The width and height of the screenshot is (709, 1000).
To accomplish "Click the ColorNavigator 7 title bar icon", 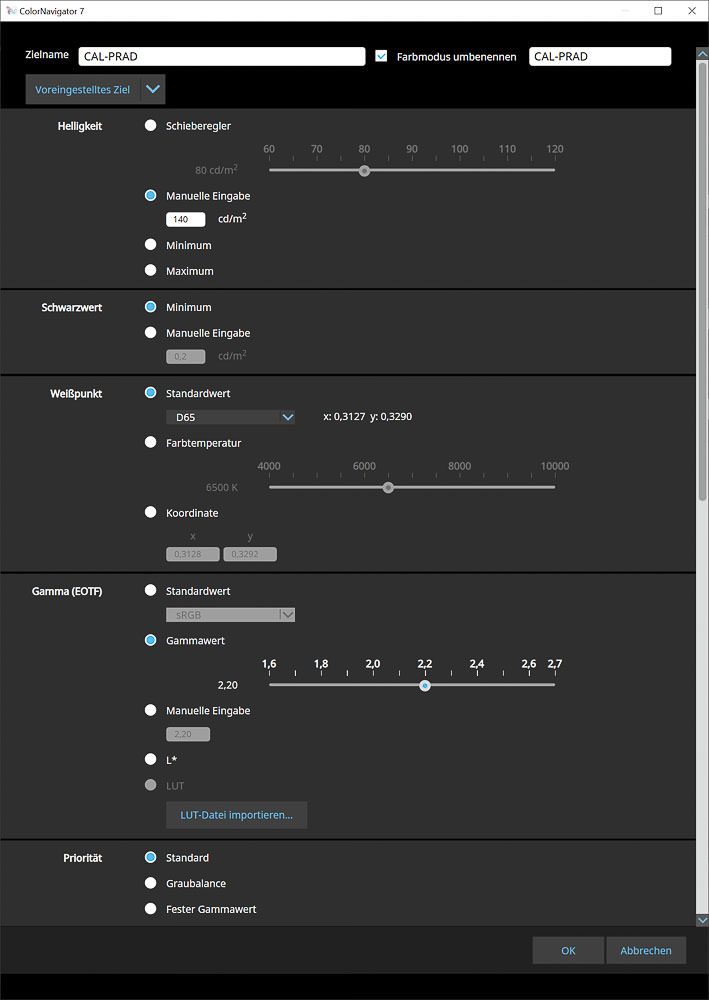I will (x=12, y=10).
